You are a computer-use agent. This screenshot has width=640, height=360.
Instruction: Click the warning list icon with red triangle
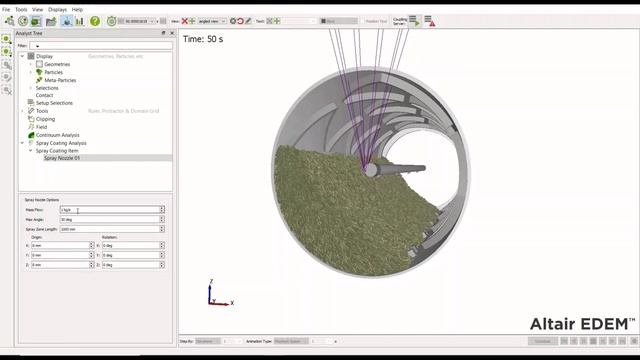coord(429,21)
